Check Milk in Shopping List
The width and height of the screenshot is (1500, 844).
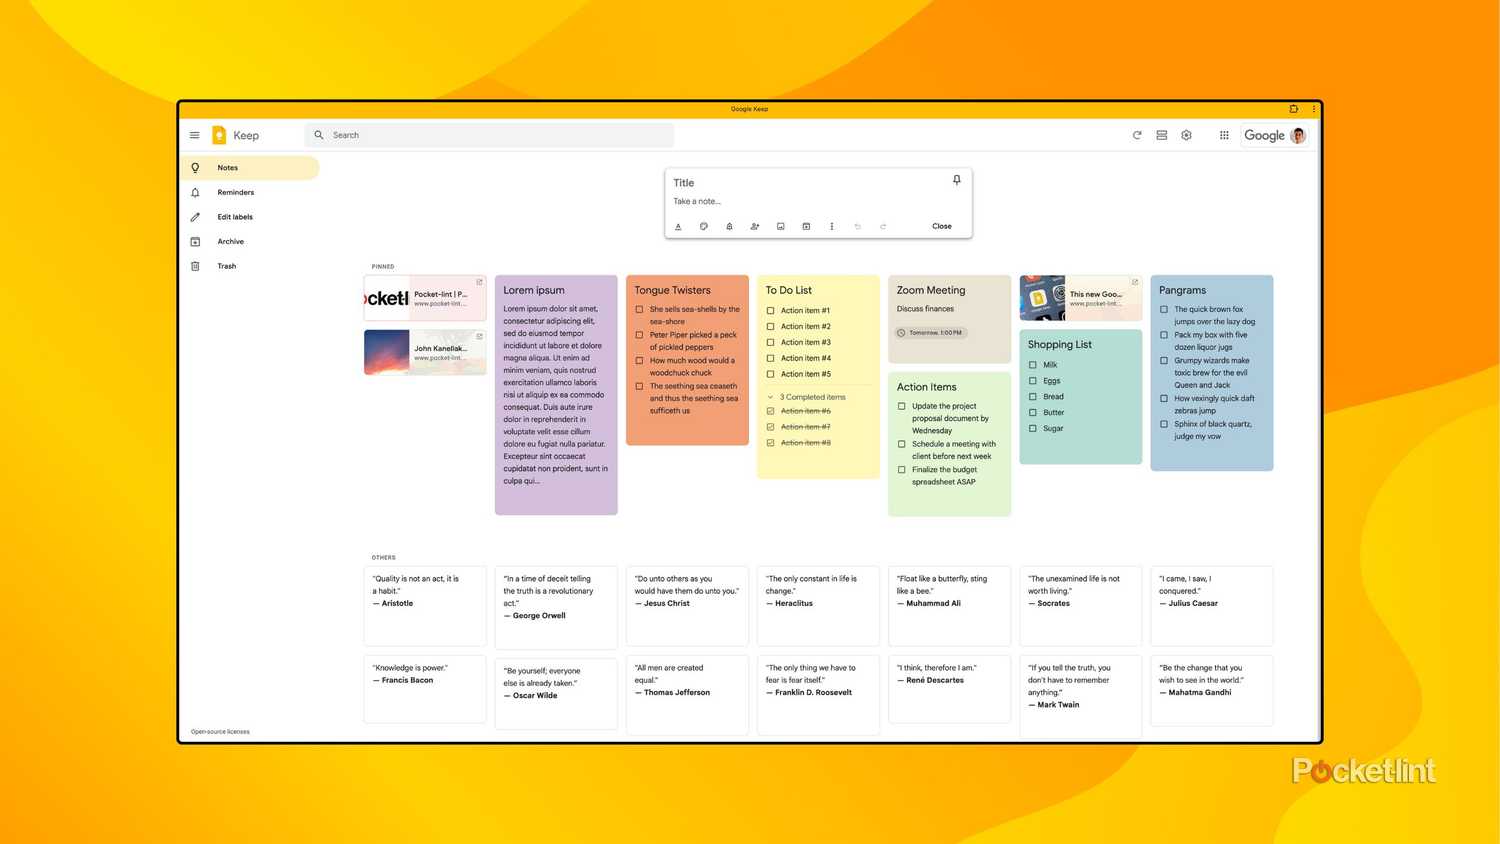1033,365
